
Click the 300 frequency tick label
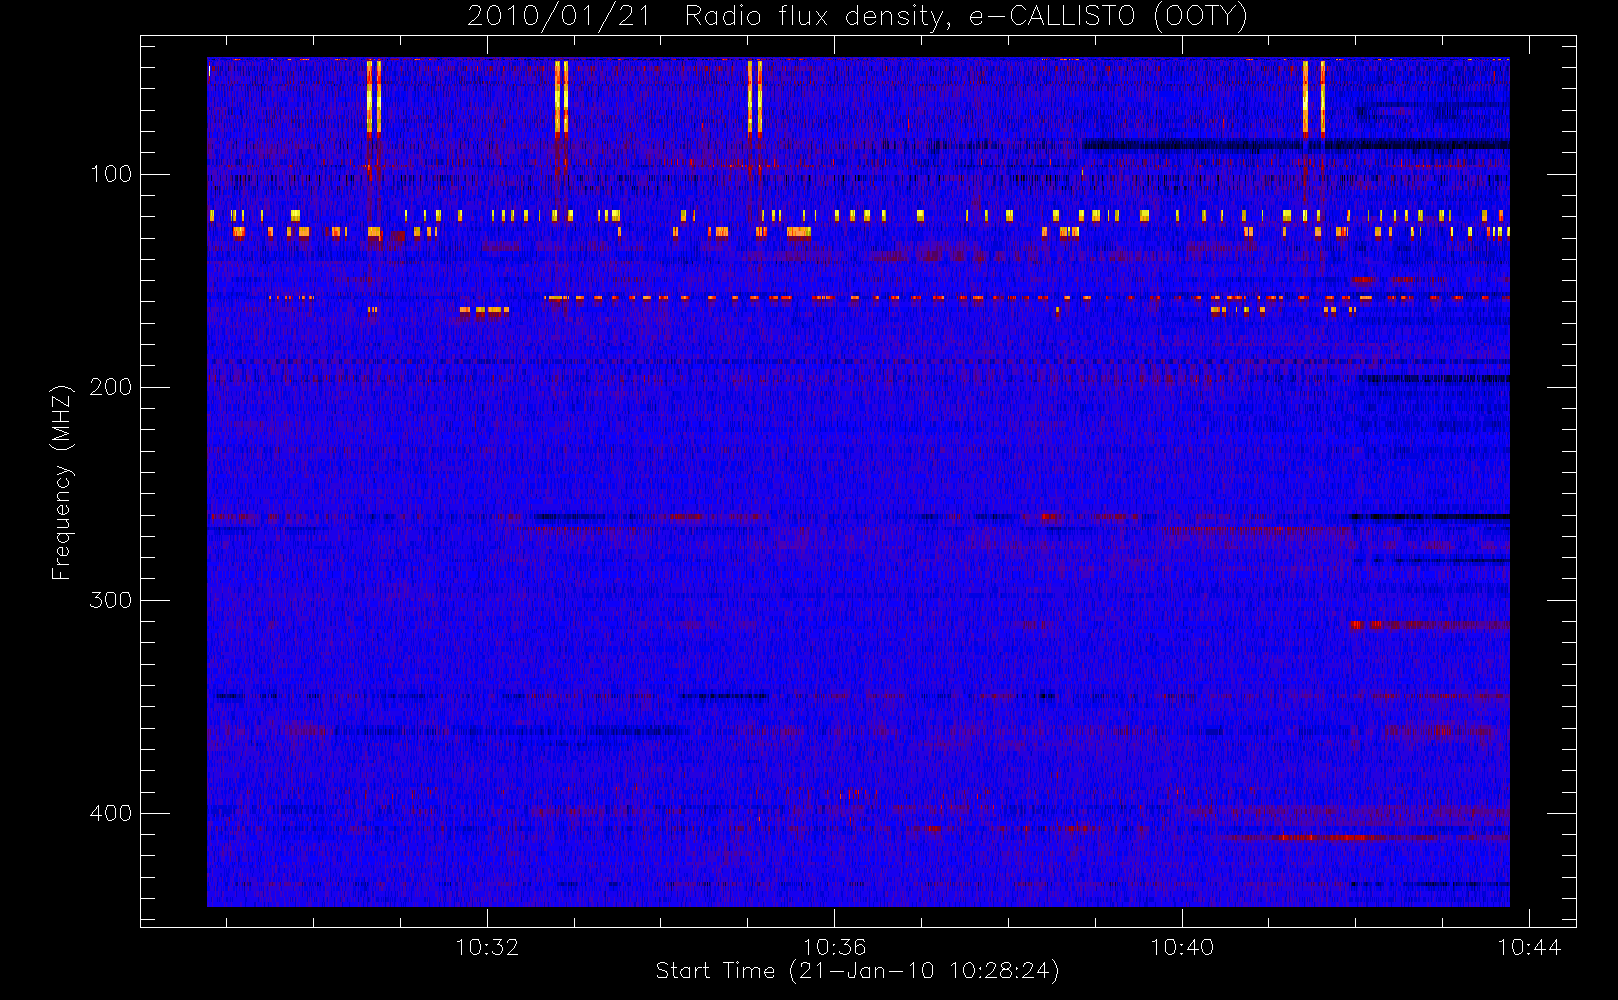click(110, 600)
